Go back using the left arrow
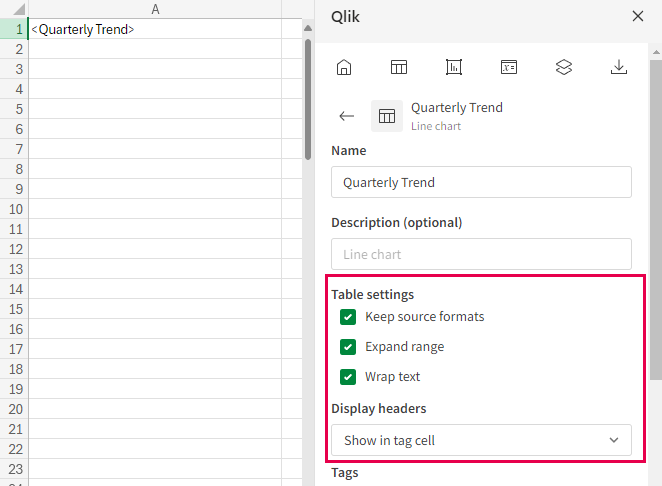This screenshot has height=486, width=662. pos(347,116)
